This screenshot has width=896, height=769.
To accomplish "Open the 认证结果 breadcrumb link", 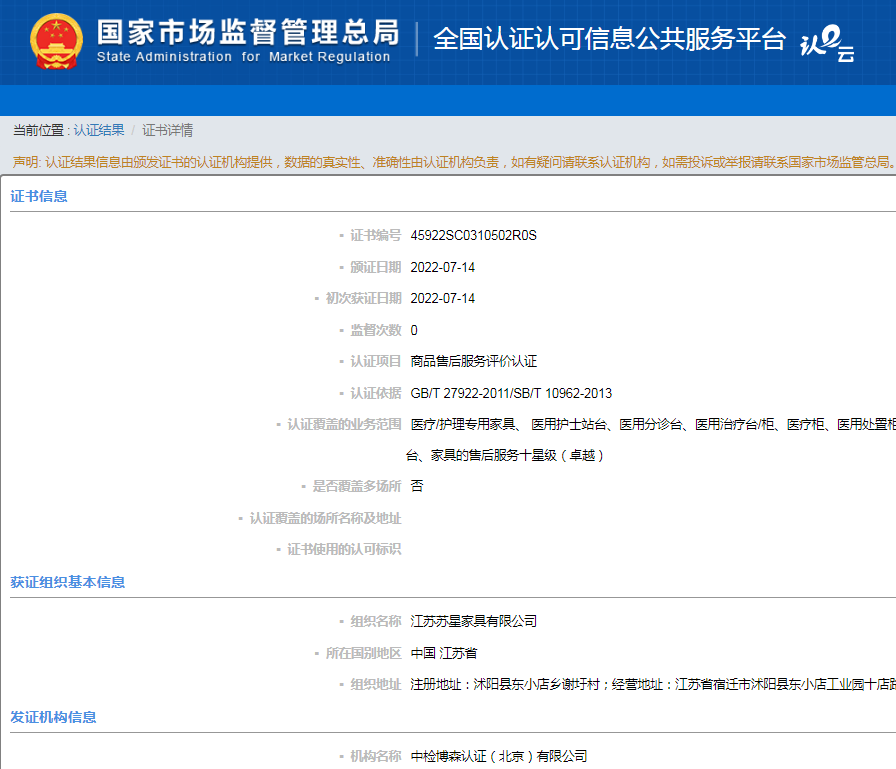I will [99, 130].
